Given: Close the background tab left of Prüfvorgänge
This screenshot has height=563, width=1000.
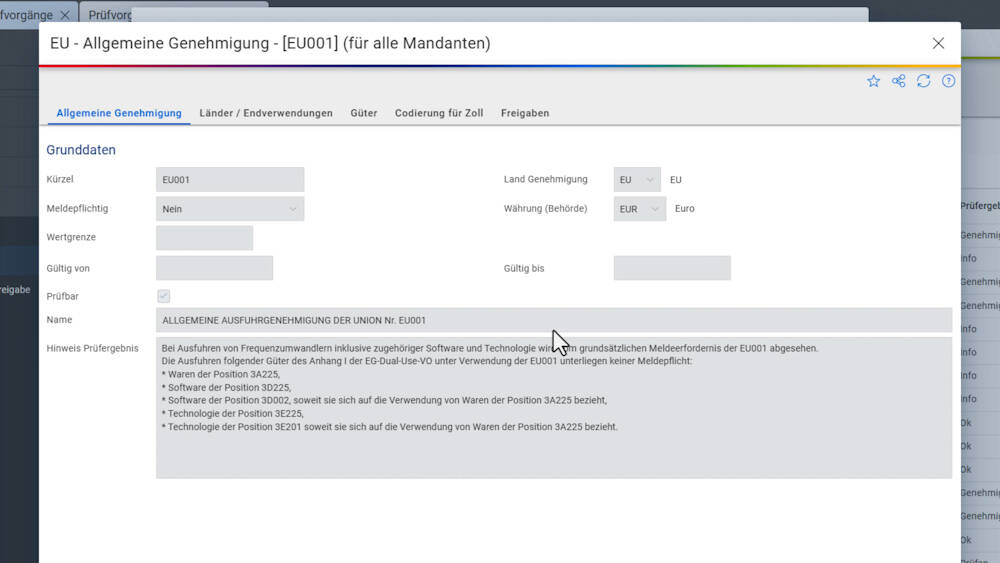Looking at the screenshot, I should (x=65, y=15).
